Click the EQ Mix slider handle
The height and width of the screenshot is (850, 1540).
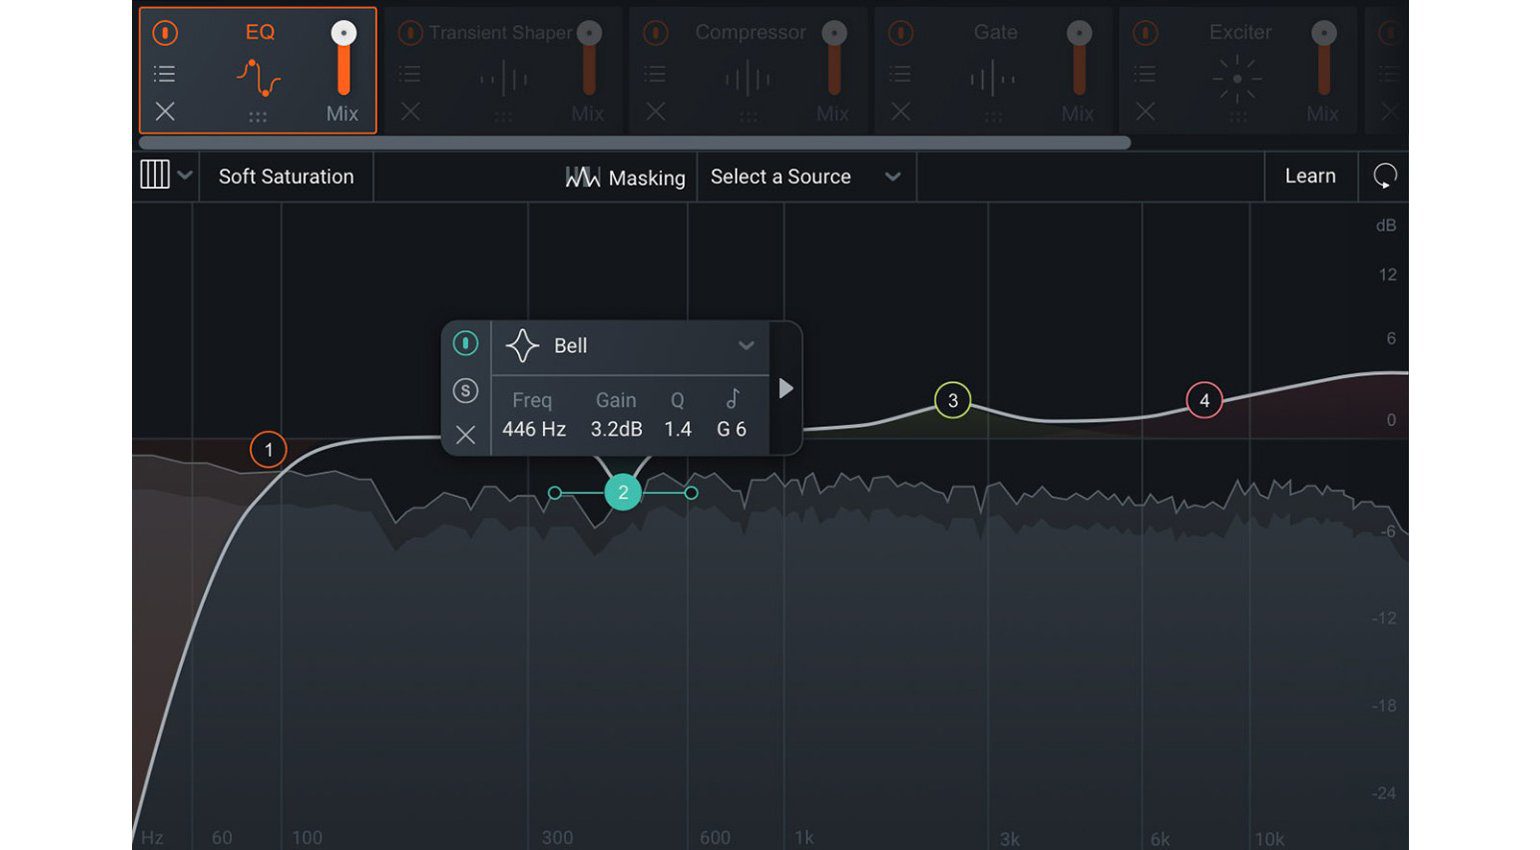[343, 33]
